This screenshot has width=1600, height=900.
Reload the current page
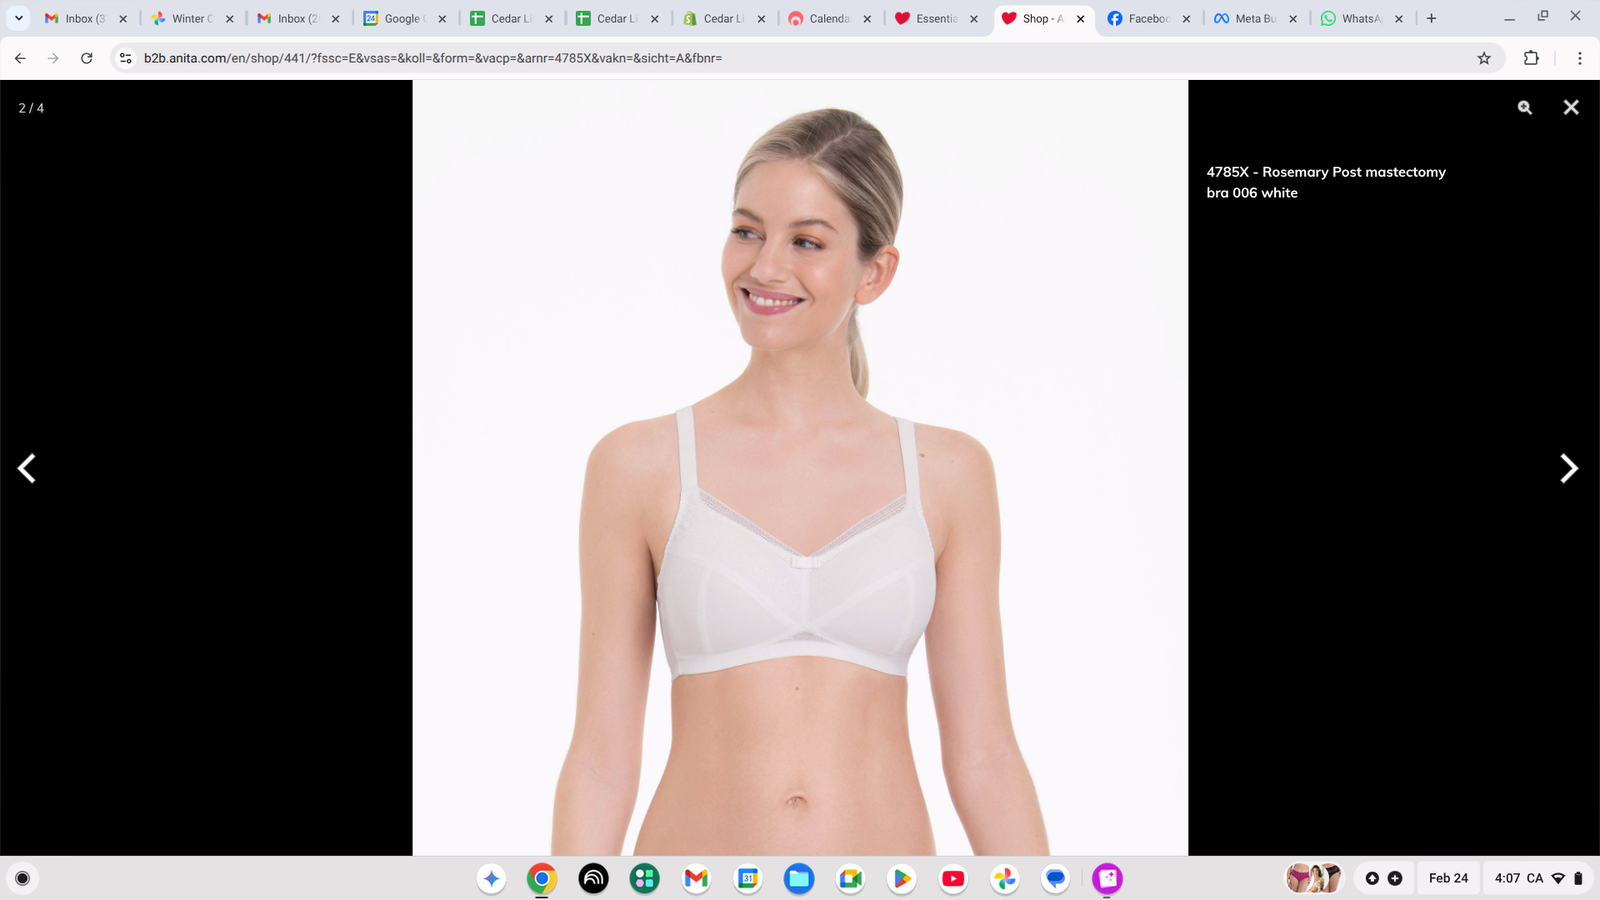coord(87,58)
